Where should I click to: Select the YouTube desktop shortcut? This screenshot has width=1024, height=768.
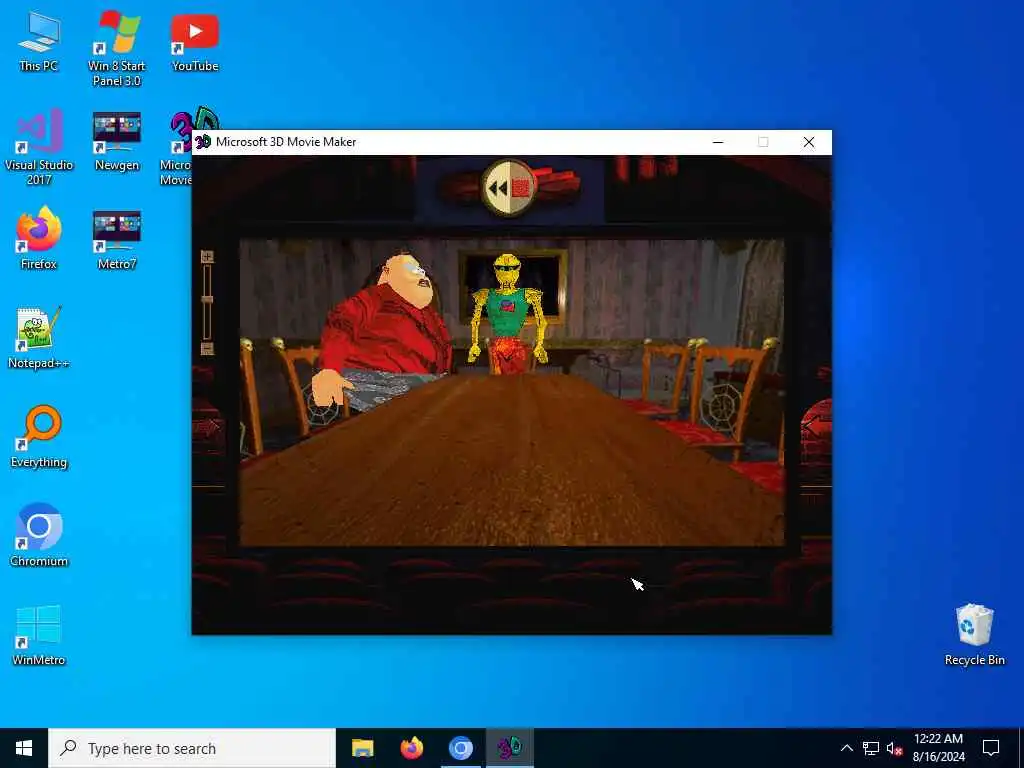(195, 41)
